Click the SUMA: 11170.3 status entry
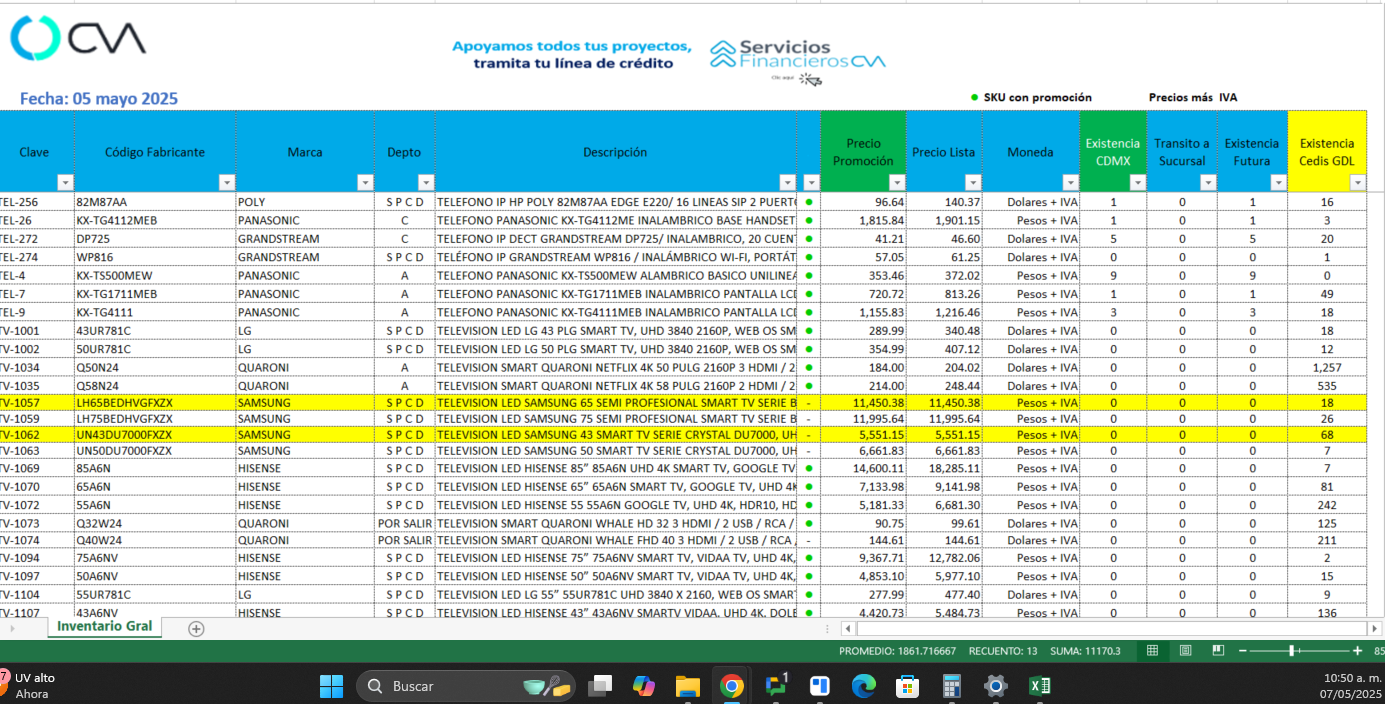This screenshot has height=704, width=1385. click(1085, 651)
